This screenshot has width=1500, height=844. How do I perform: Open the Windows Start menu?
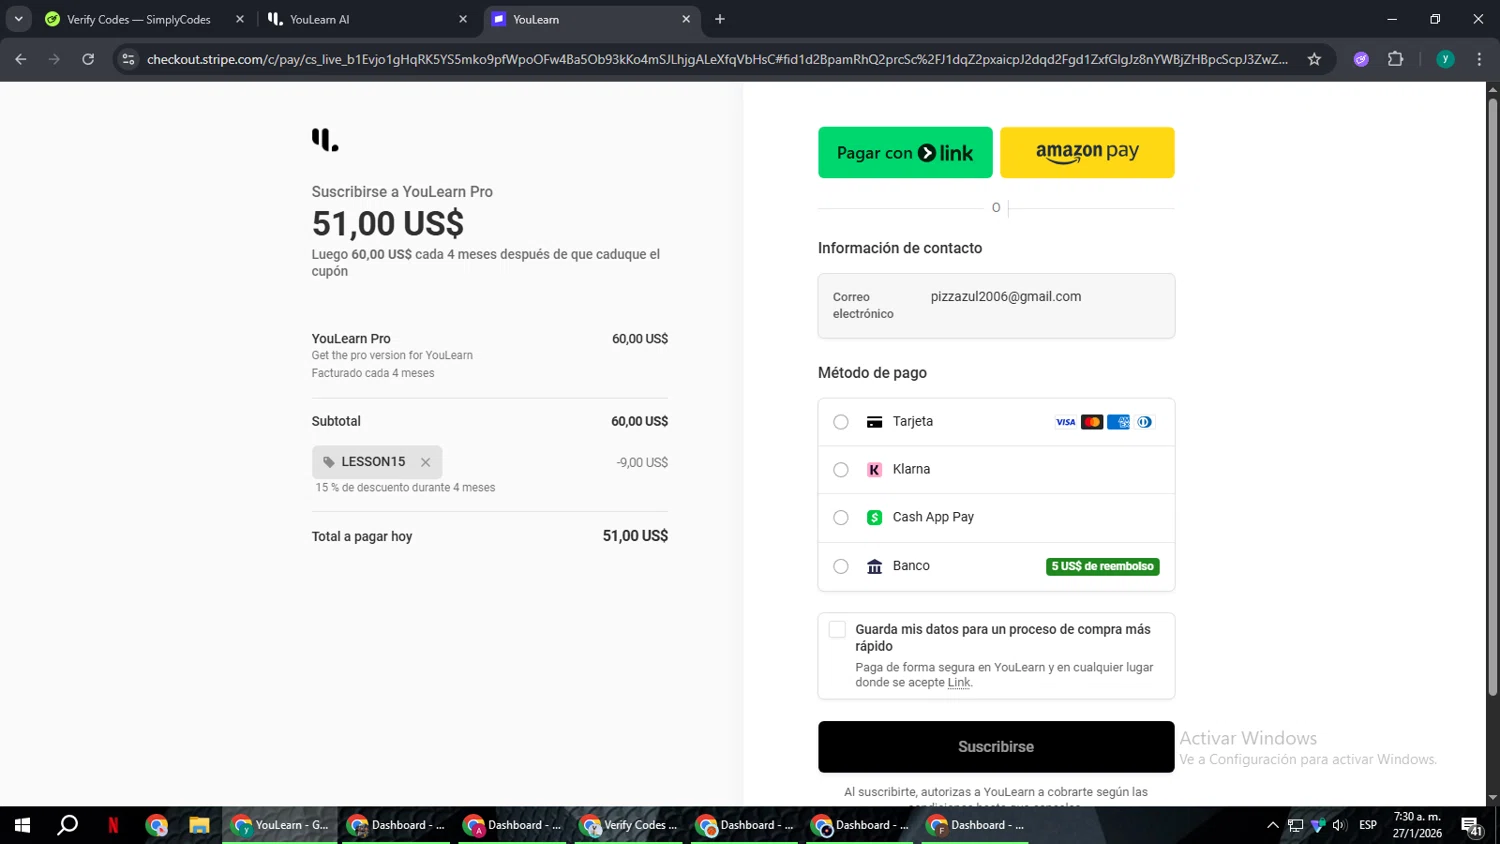click(x=22, y=825)
